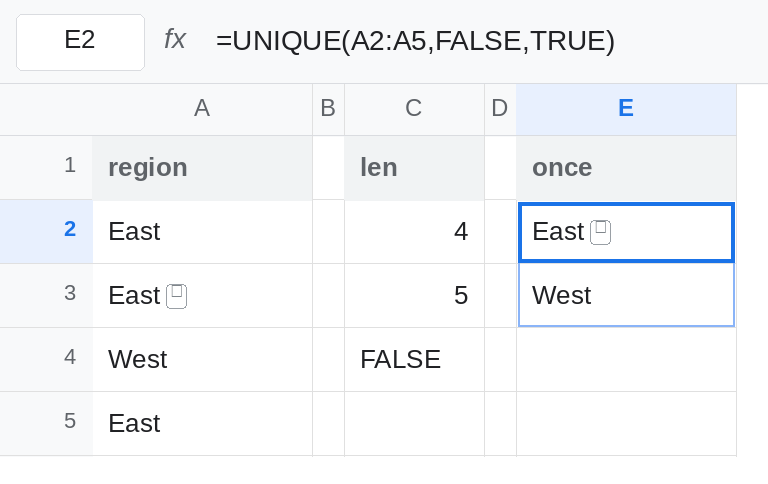768x484 pixels.
Task: Click the E2 name box
Action: 80,42
